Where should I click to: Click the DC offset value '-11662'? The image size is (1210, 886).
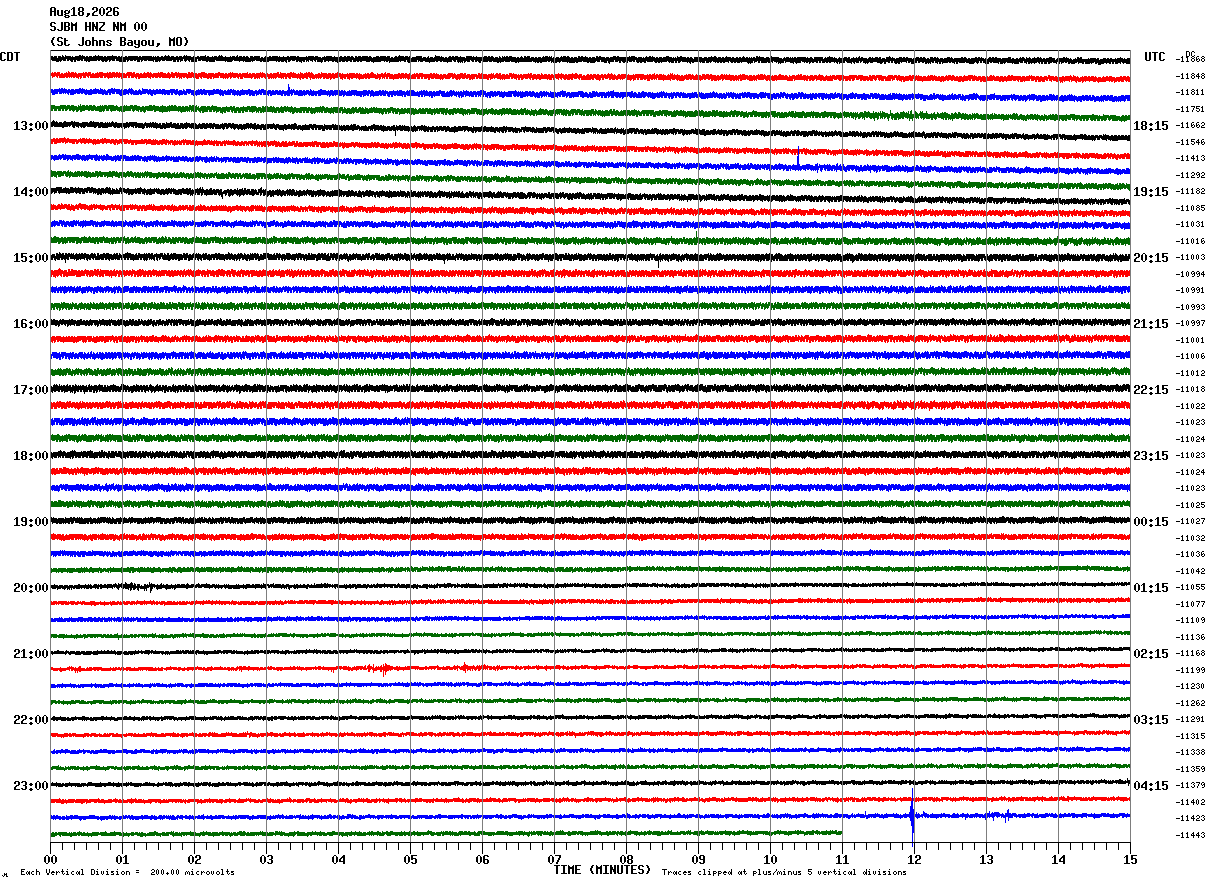(1191, 126)
